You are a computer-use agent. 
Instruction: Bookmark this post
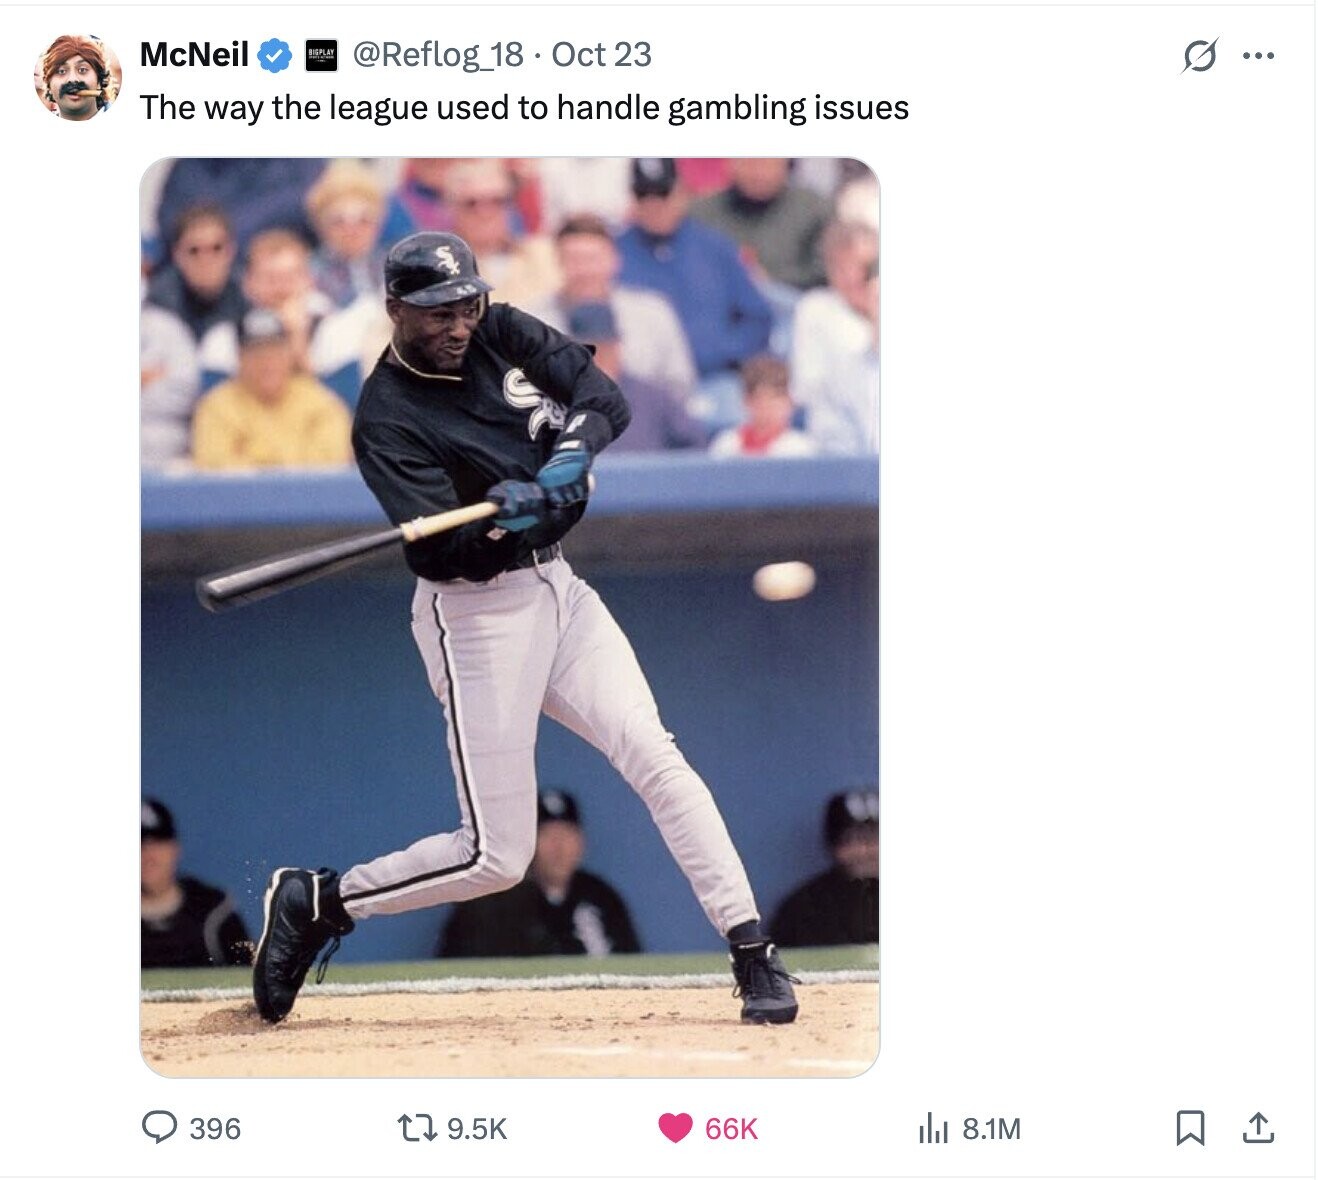(1189, 1128)
